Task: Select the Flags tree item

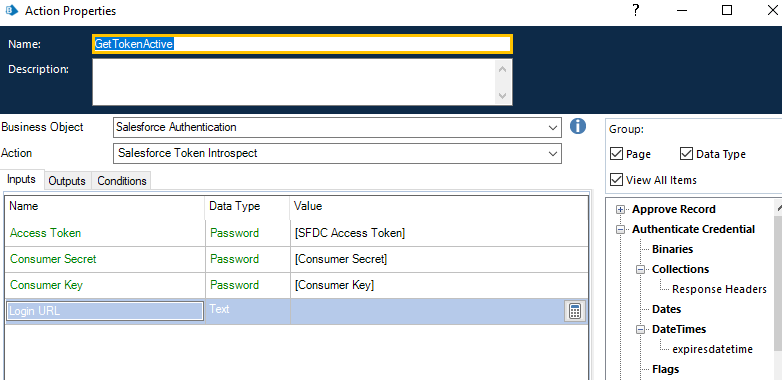Action: pyautogui.click(x=665, y=369)
